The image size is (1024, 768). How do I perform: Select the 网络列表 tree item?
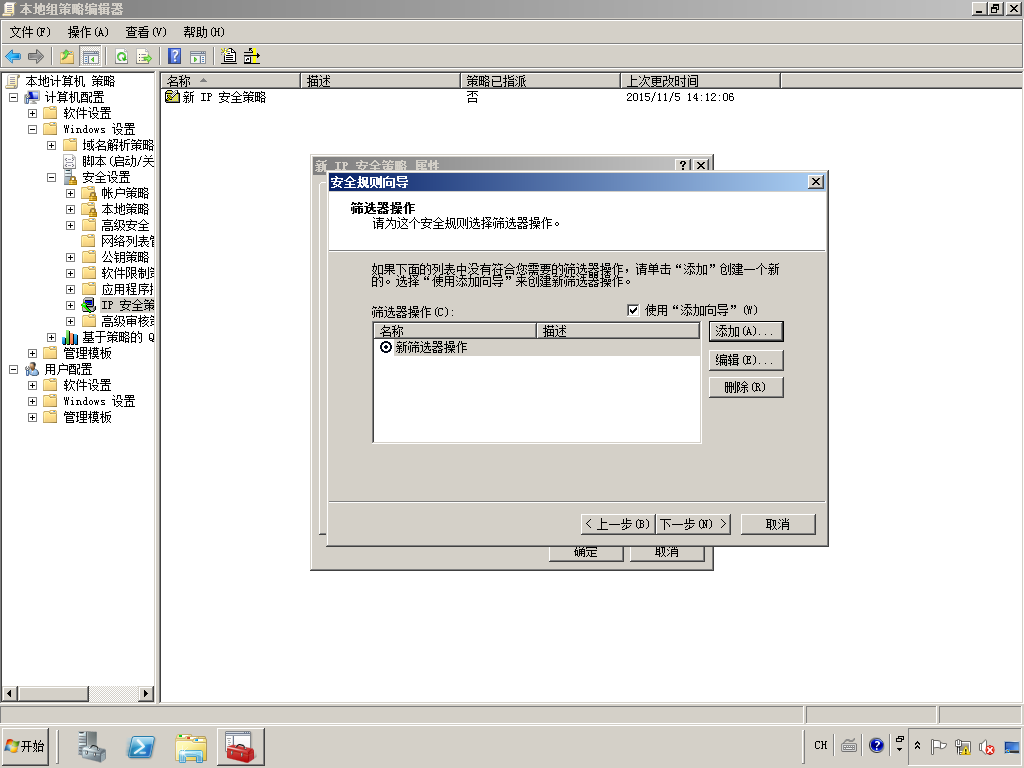[x=128, y=241]
